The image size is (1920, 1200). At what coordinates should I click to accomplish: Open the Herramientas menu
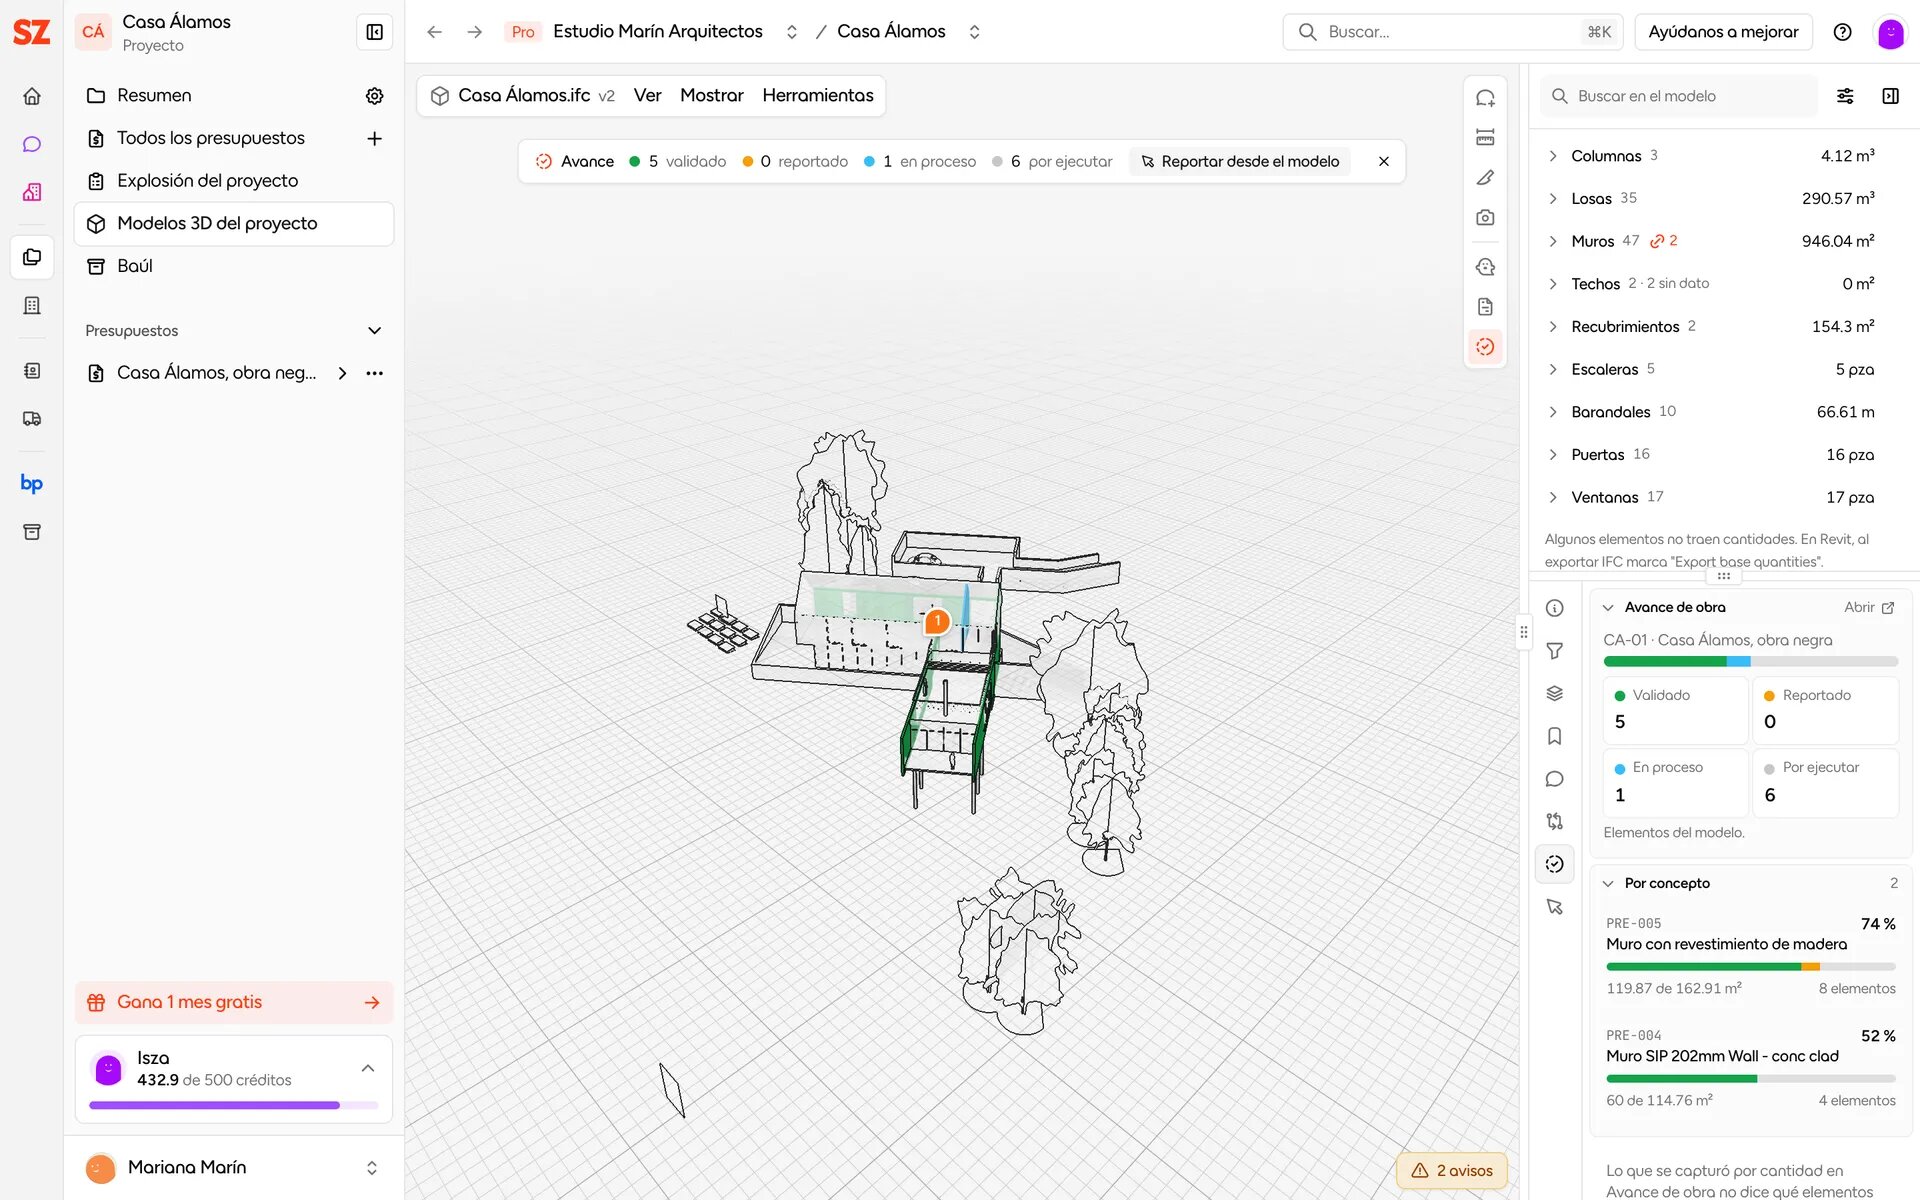pyautogui.click(x=818, y=96)
